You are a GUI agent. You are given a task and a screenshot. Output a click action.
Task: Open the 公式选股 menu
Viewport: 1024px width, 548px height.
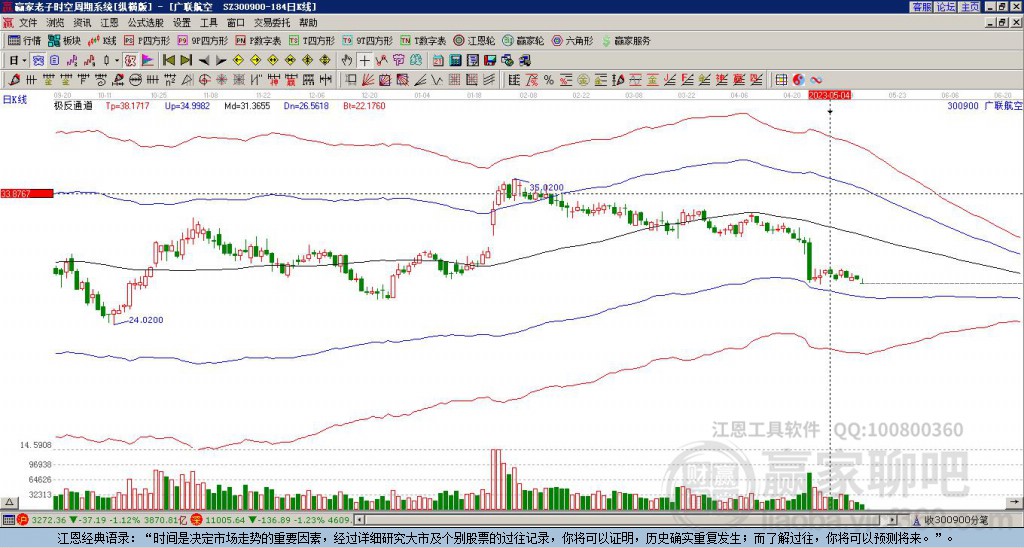click(146, 23)
